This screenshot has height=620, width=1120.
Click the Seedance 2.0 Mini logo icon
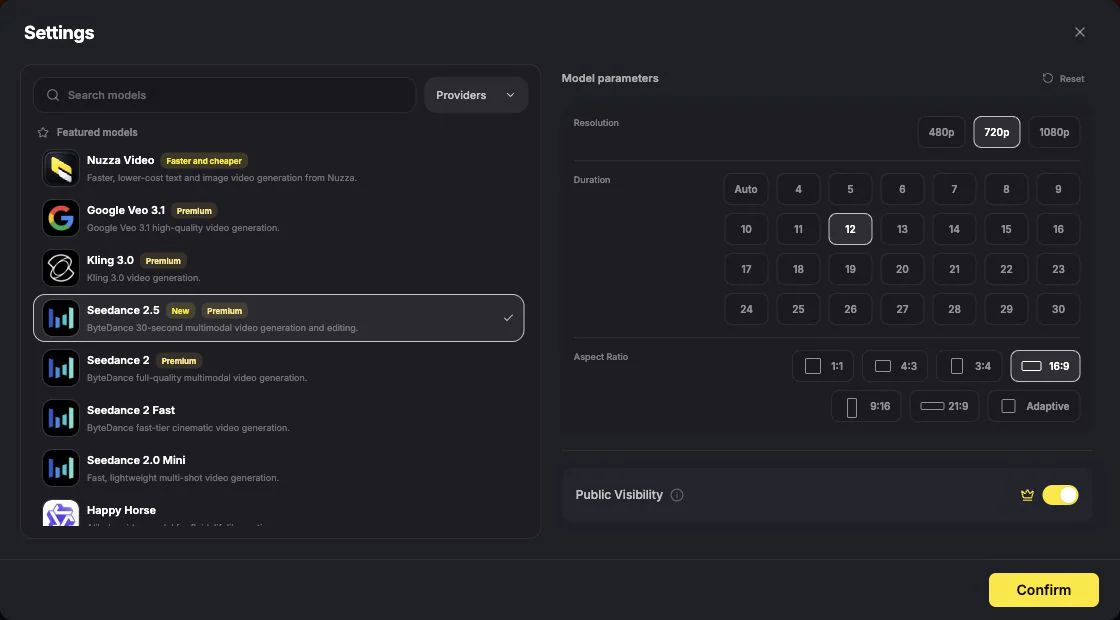click(x=61, y=468)
